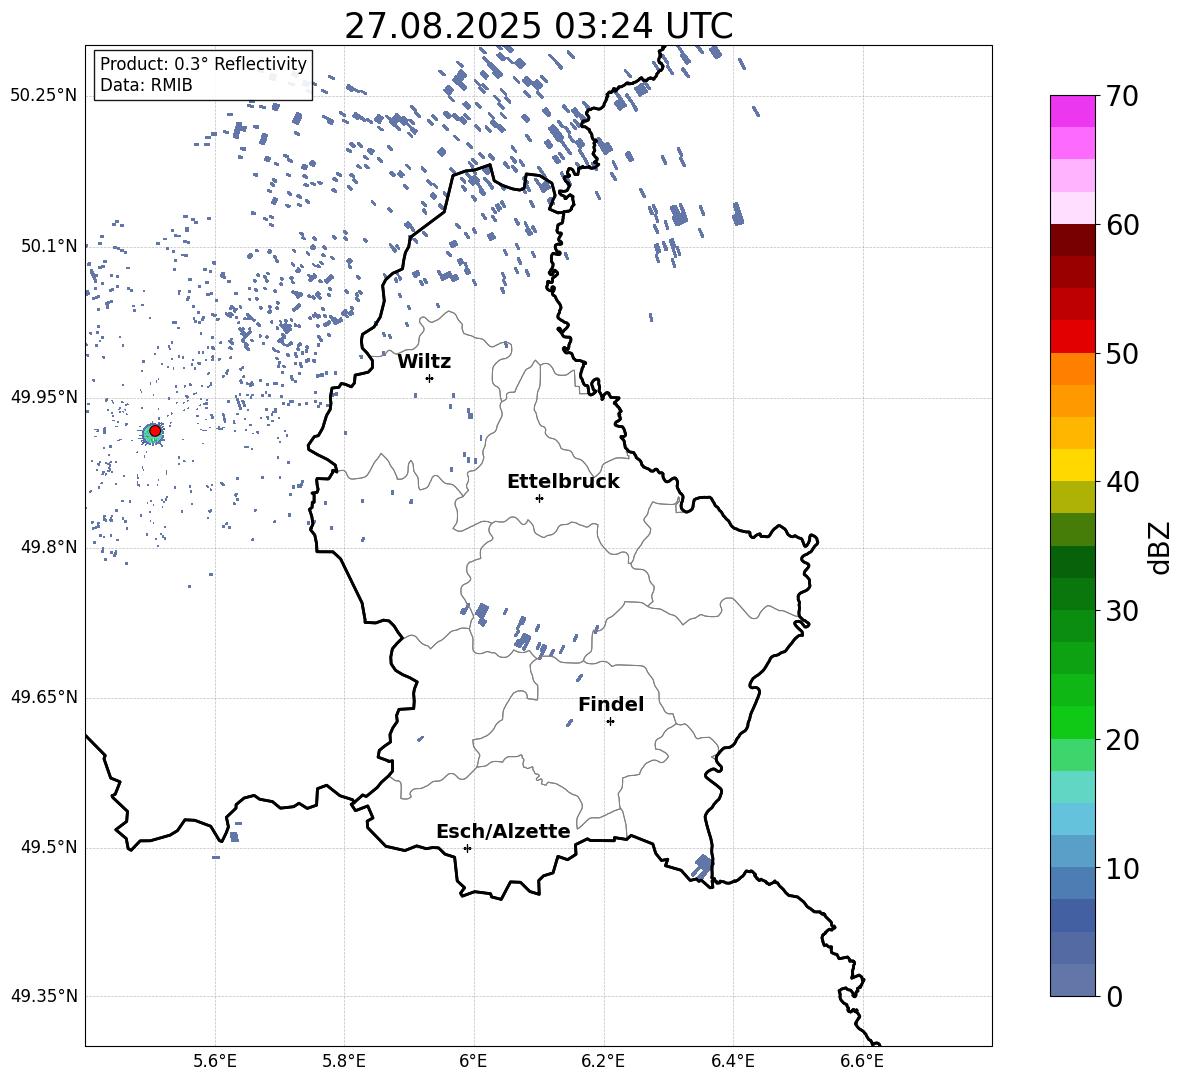The width and height of the screenshot is (1184, 1081).
Task: Click the colorbar tick label 70
Action: coord(1123,96)
